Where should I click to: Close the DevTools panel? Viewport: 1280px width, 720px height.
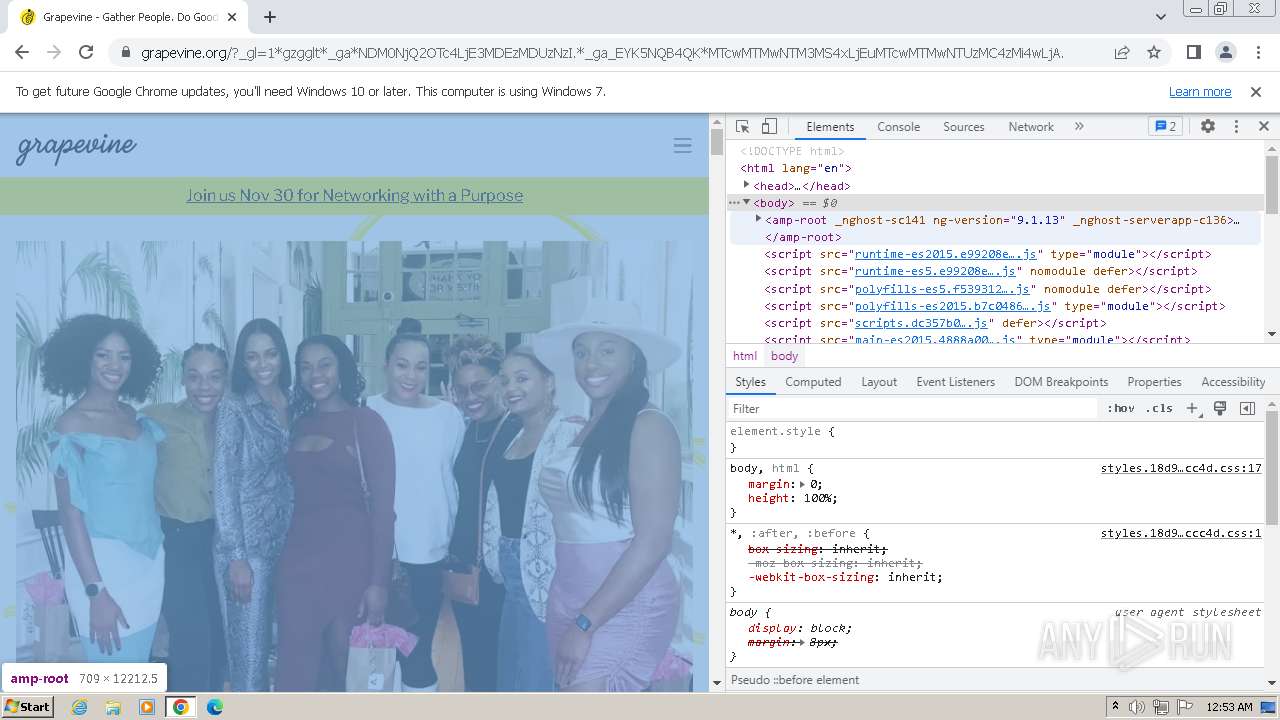[x=1264, y=127]
